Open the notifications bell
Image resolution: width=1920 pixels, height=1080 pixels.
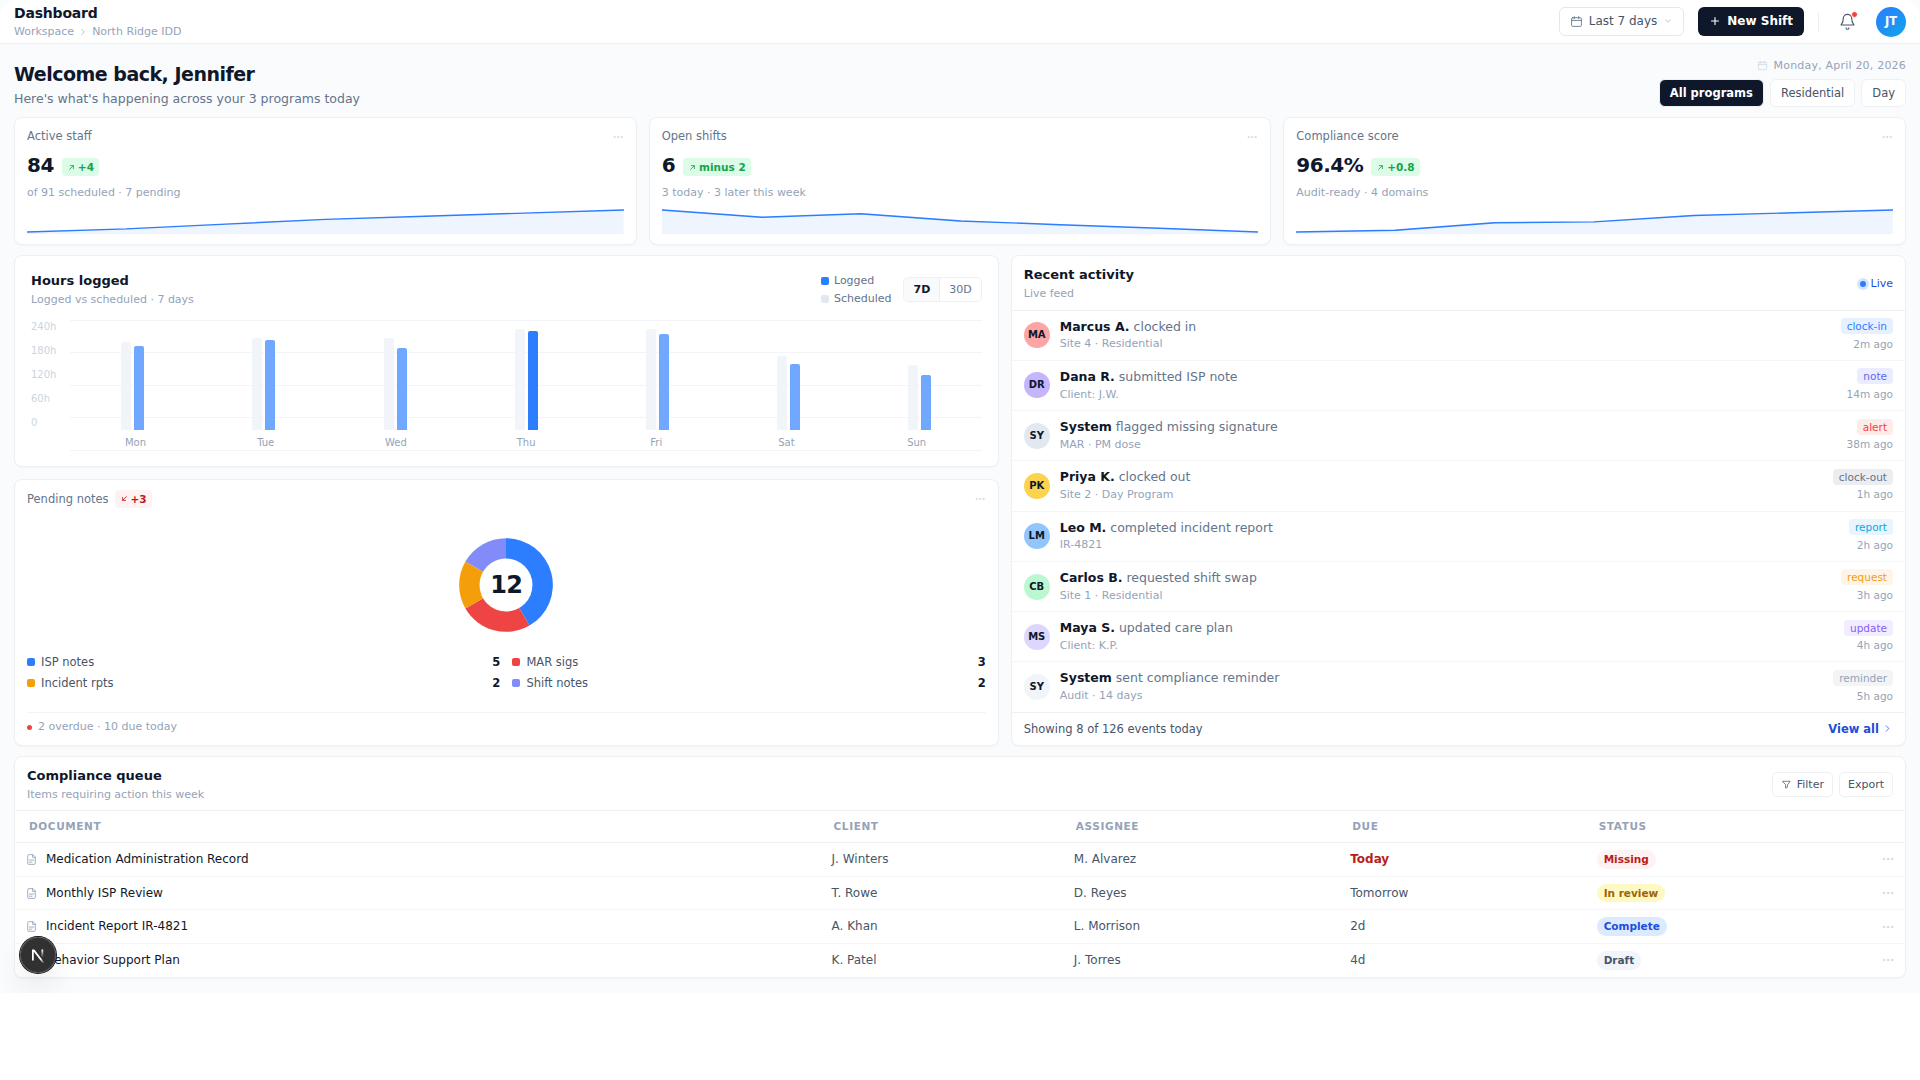tap(1847, 21)
